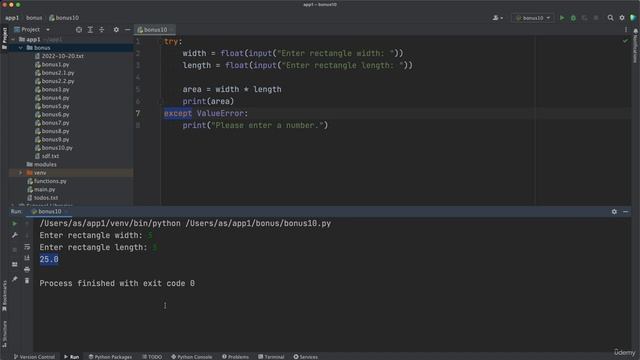
Task: Click bonus10.py file path link in console
Action: (x=258, y=224)
